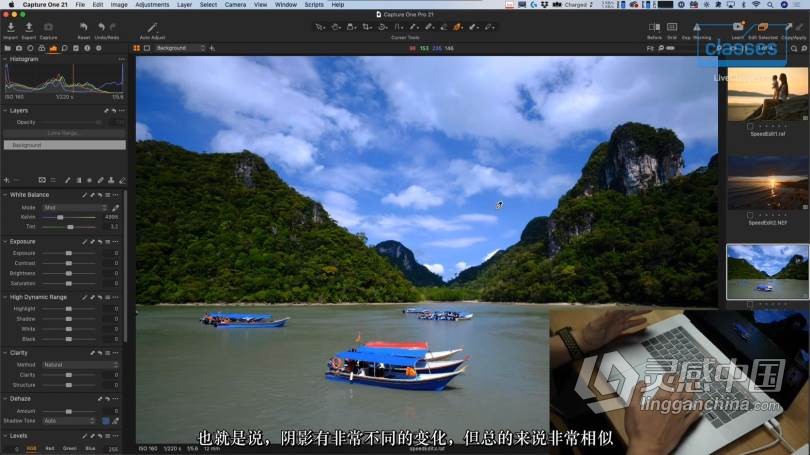Open the White Balance Mode dropdown
The image size is (810, 455).
(x=75, y=208)
